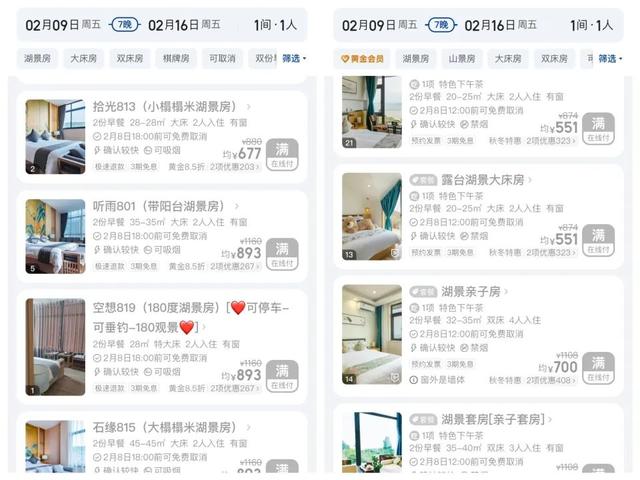The image size is (640, 480).
Task: Expand the 拾光813 room details chevron
Action: pos(249,107)
